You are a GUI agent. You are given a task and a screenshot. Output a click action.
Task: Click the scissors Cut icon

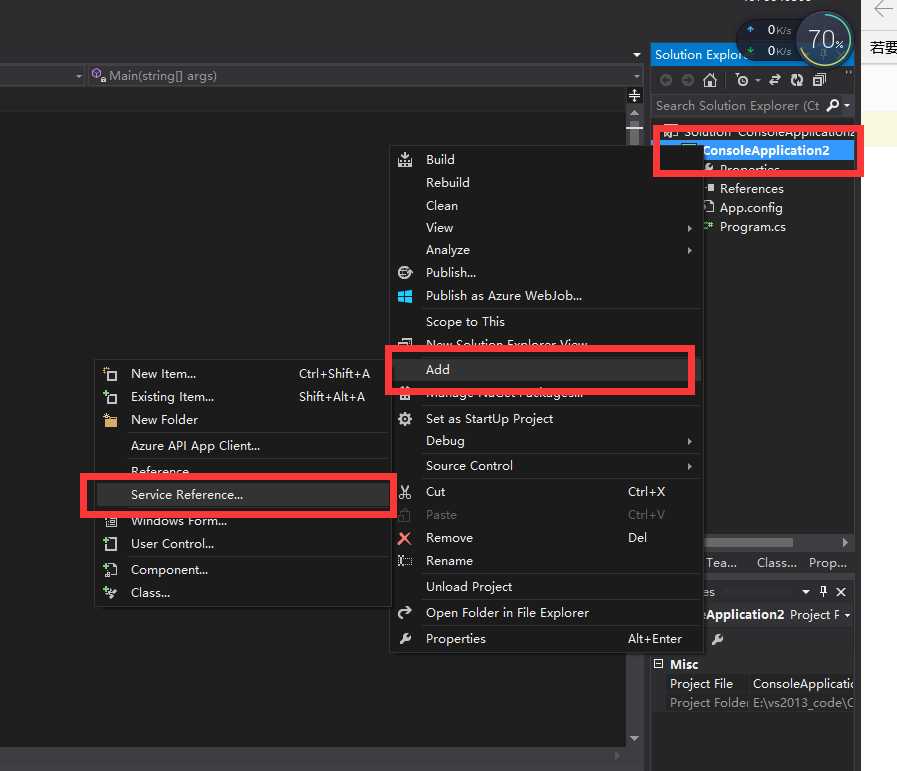(405, 492)
